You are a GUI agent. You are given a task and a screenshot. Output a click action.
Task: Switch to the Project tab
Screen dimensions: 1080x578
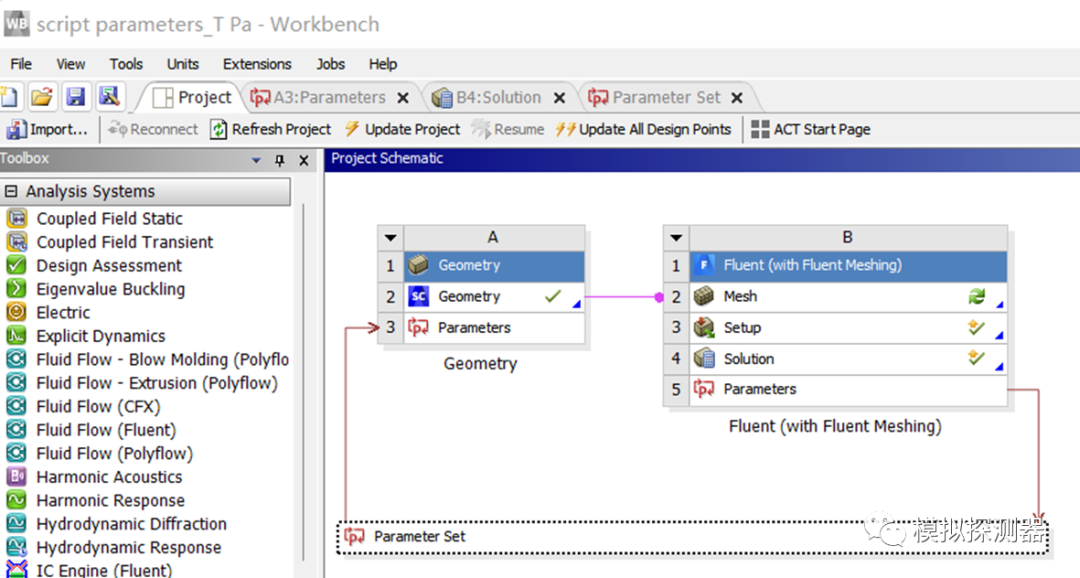click(x=191, y=97)
